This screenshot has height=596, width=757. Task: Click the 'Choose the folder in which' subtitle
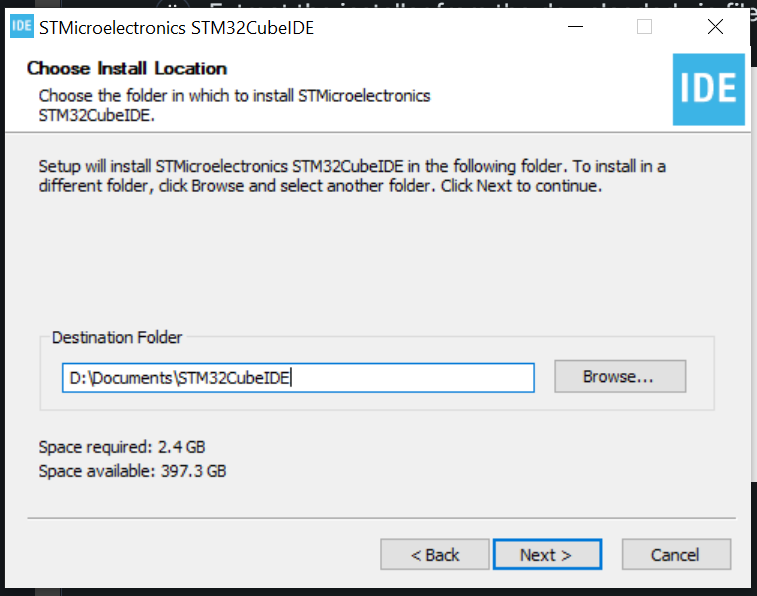click(x=234, y=106)
